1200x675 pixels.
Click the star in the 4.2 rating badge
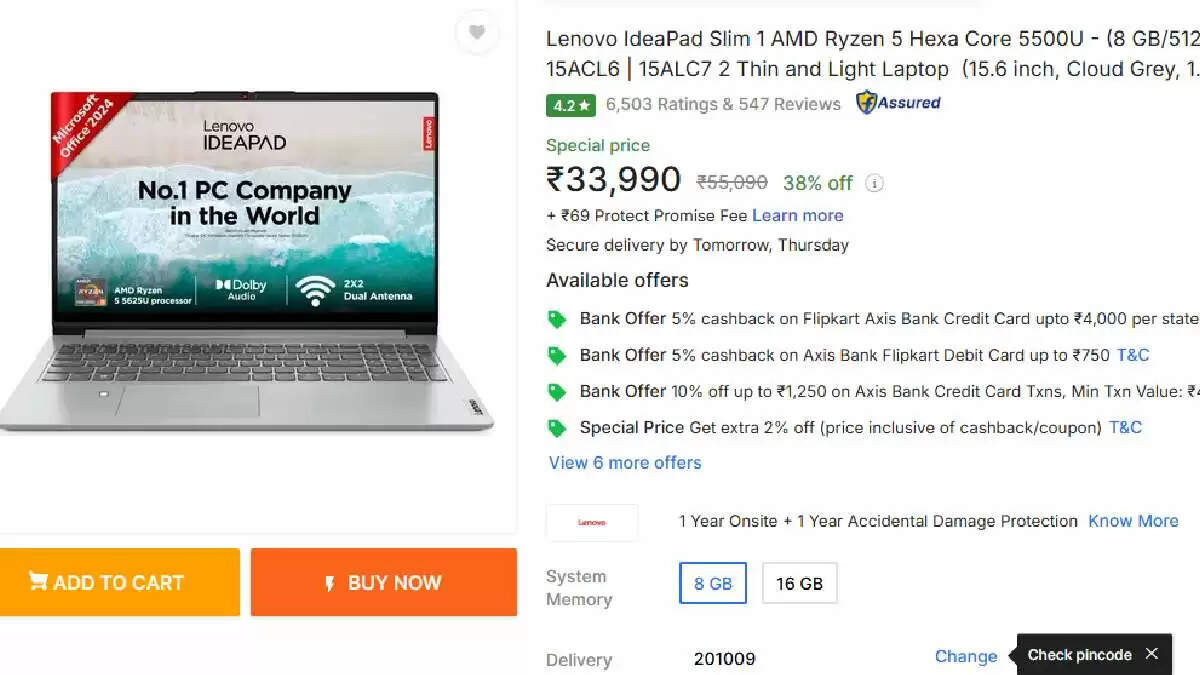583,104
